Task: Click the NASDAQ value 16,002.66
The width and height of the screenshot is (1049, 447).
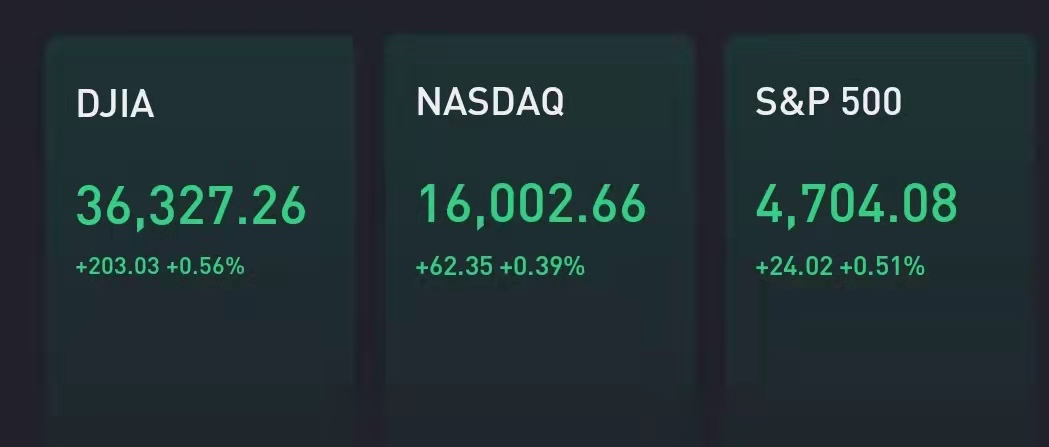Action: (531, 203)
